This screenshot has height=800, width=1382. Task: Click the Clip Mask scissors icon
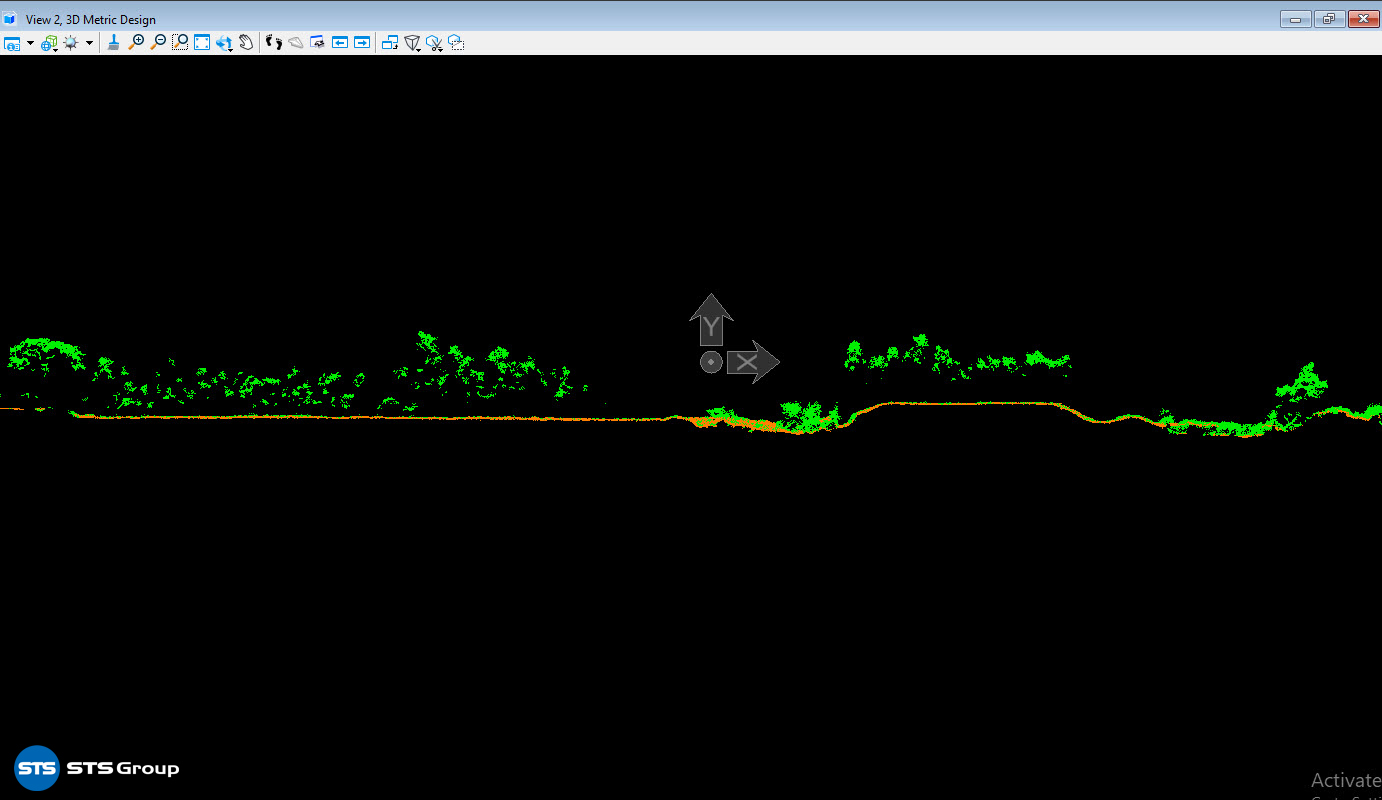click(x=434, y=43)
